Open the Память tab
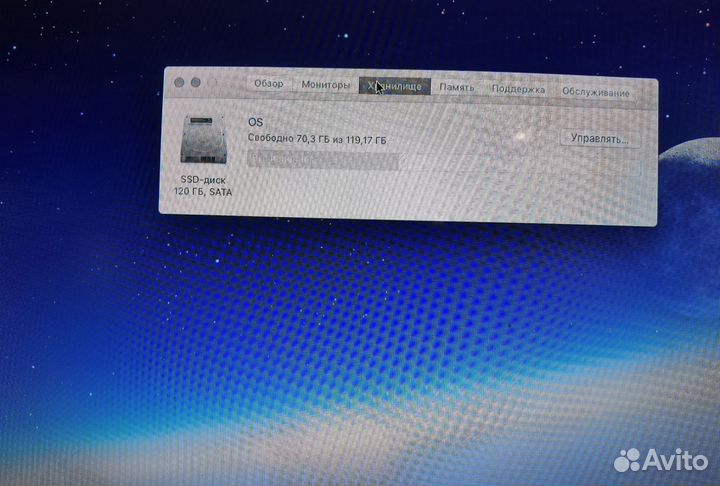 [456, 87]
